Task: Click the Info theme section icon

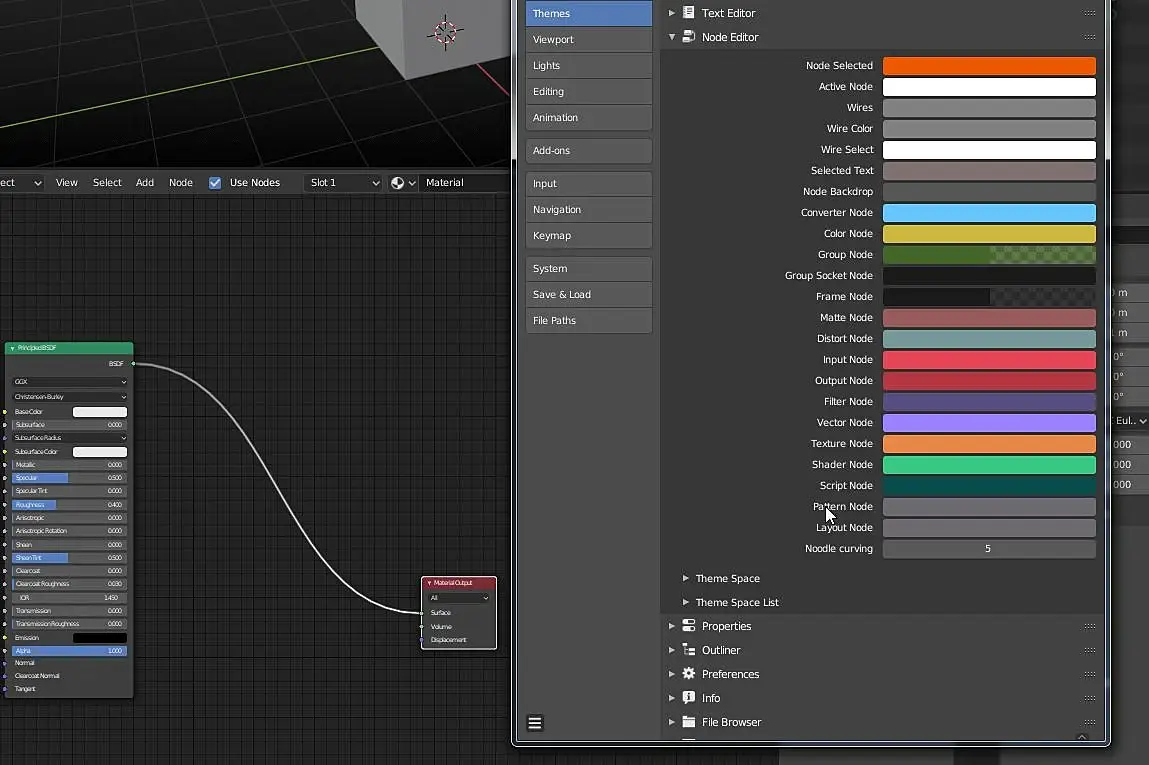Action: click(689, 698)
